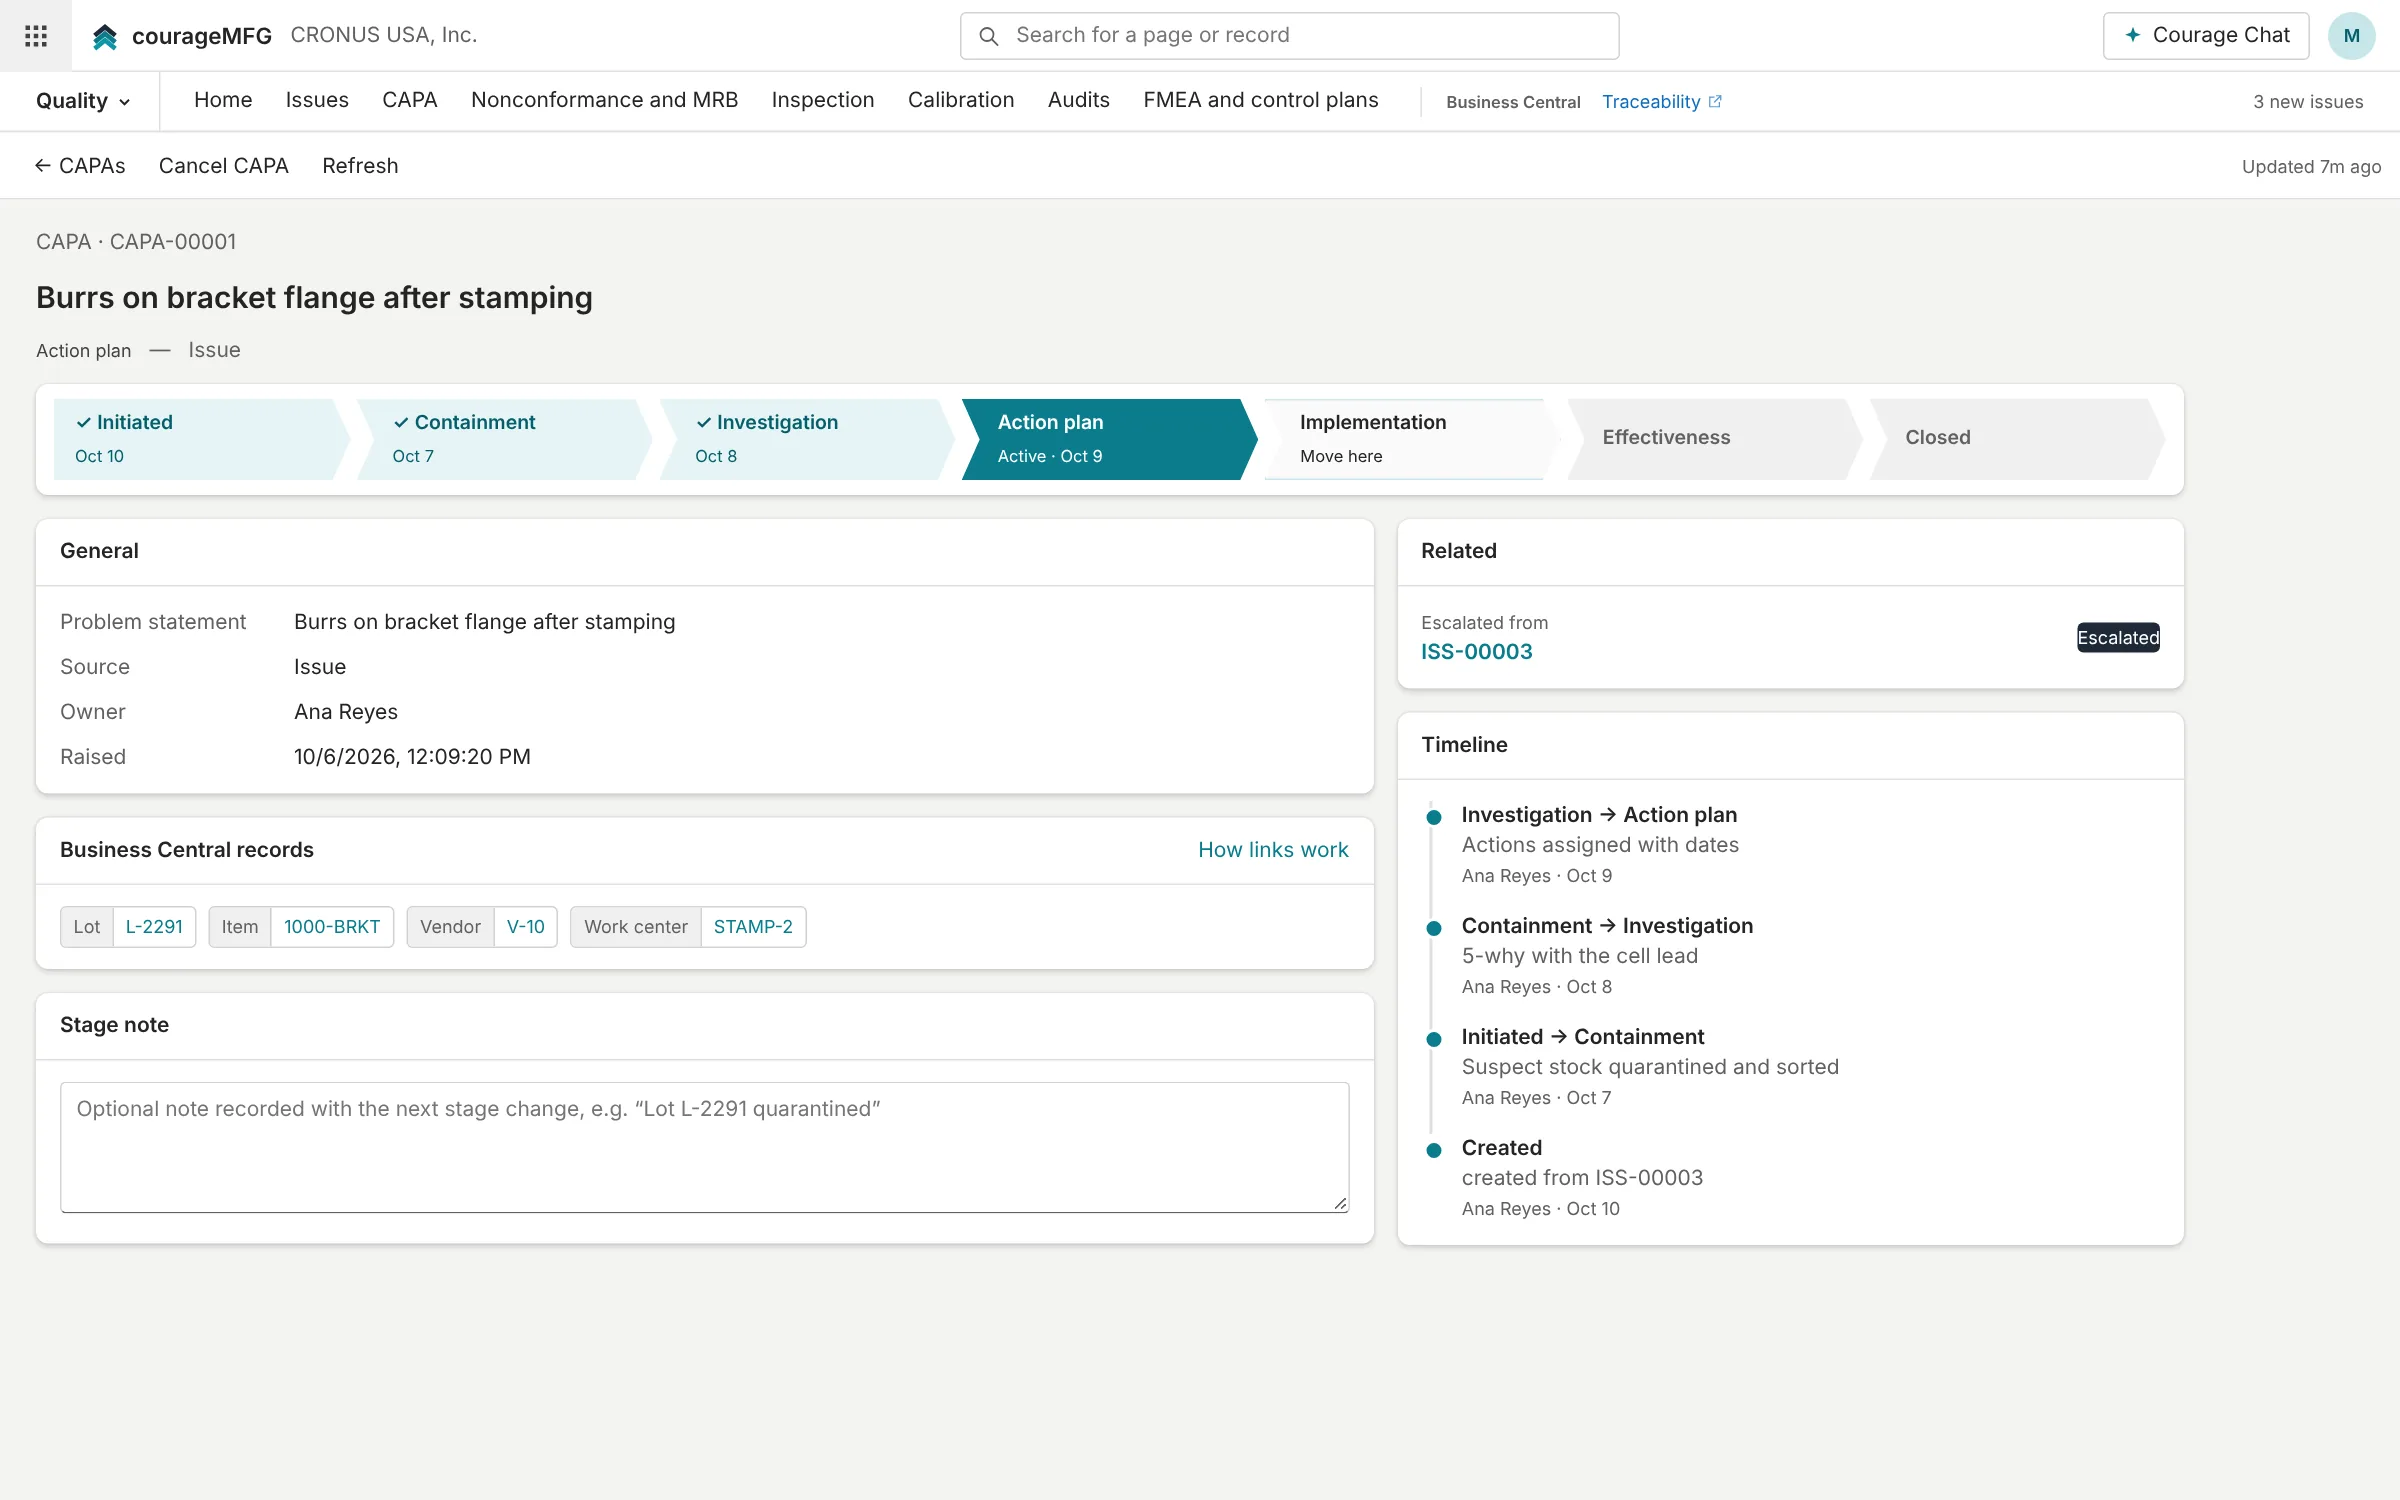The image size is (2400, 1500).
Task: Click Cancel CAPA
Action: (223, 166)
